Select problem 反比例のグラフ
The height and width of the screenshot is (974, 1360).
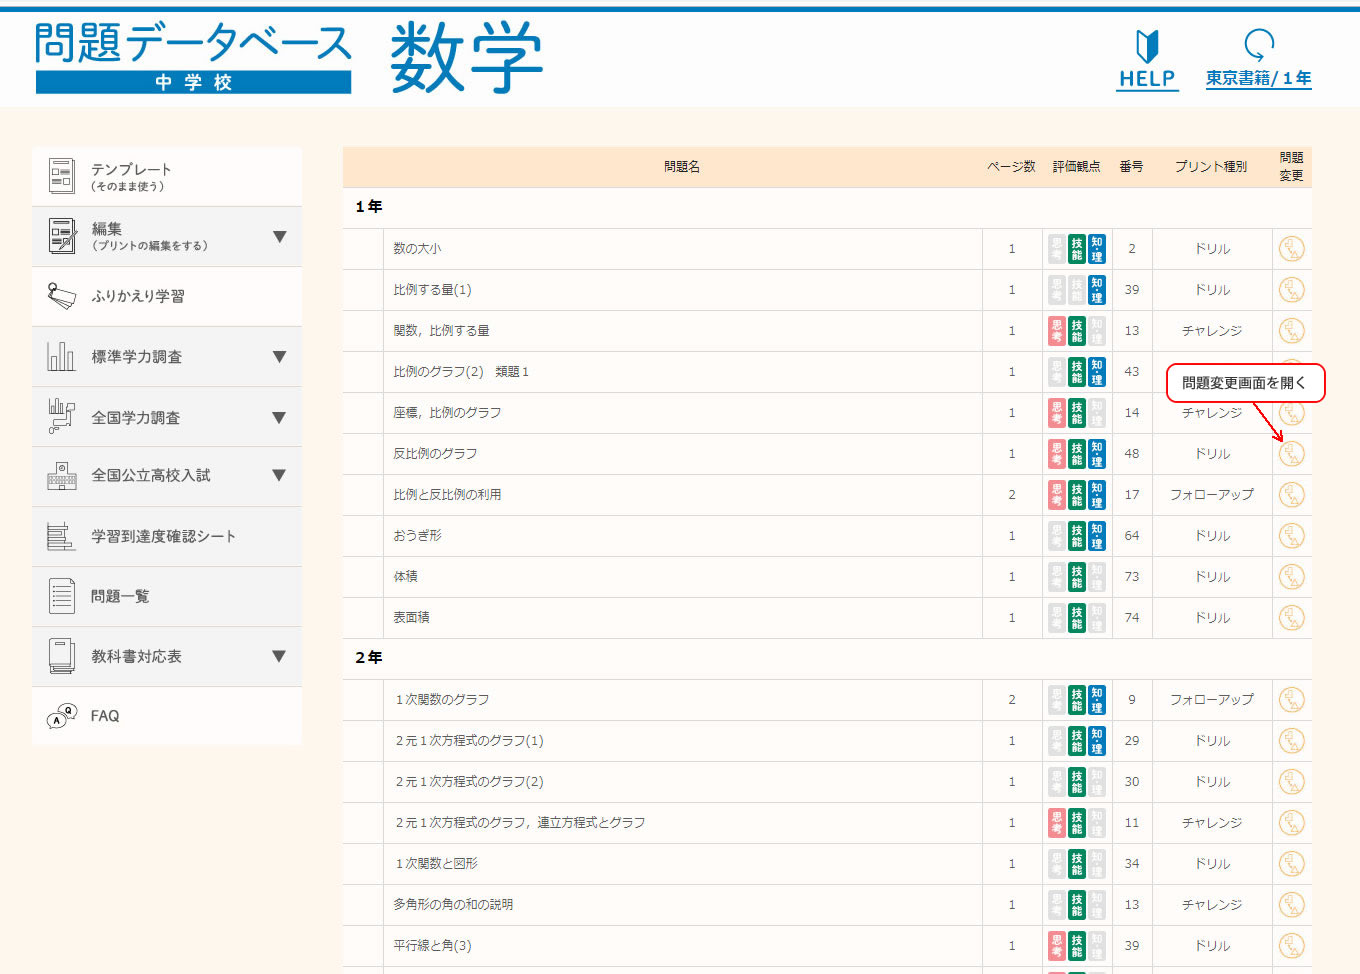435,454
